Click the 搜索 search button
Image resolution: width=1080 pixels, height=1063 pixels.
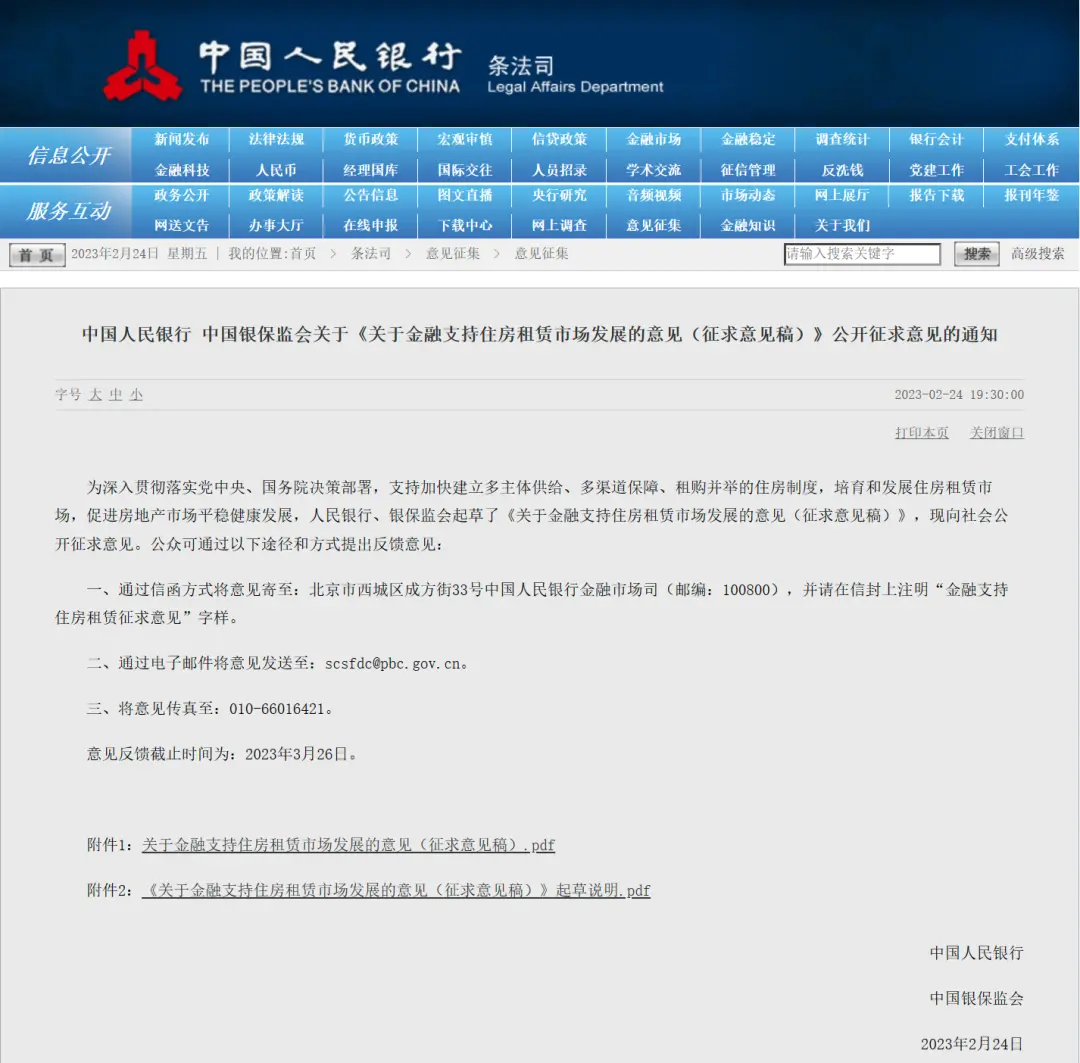point(977,254)
